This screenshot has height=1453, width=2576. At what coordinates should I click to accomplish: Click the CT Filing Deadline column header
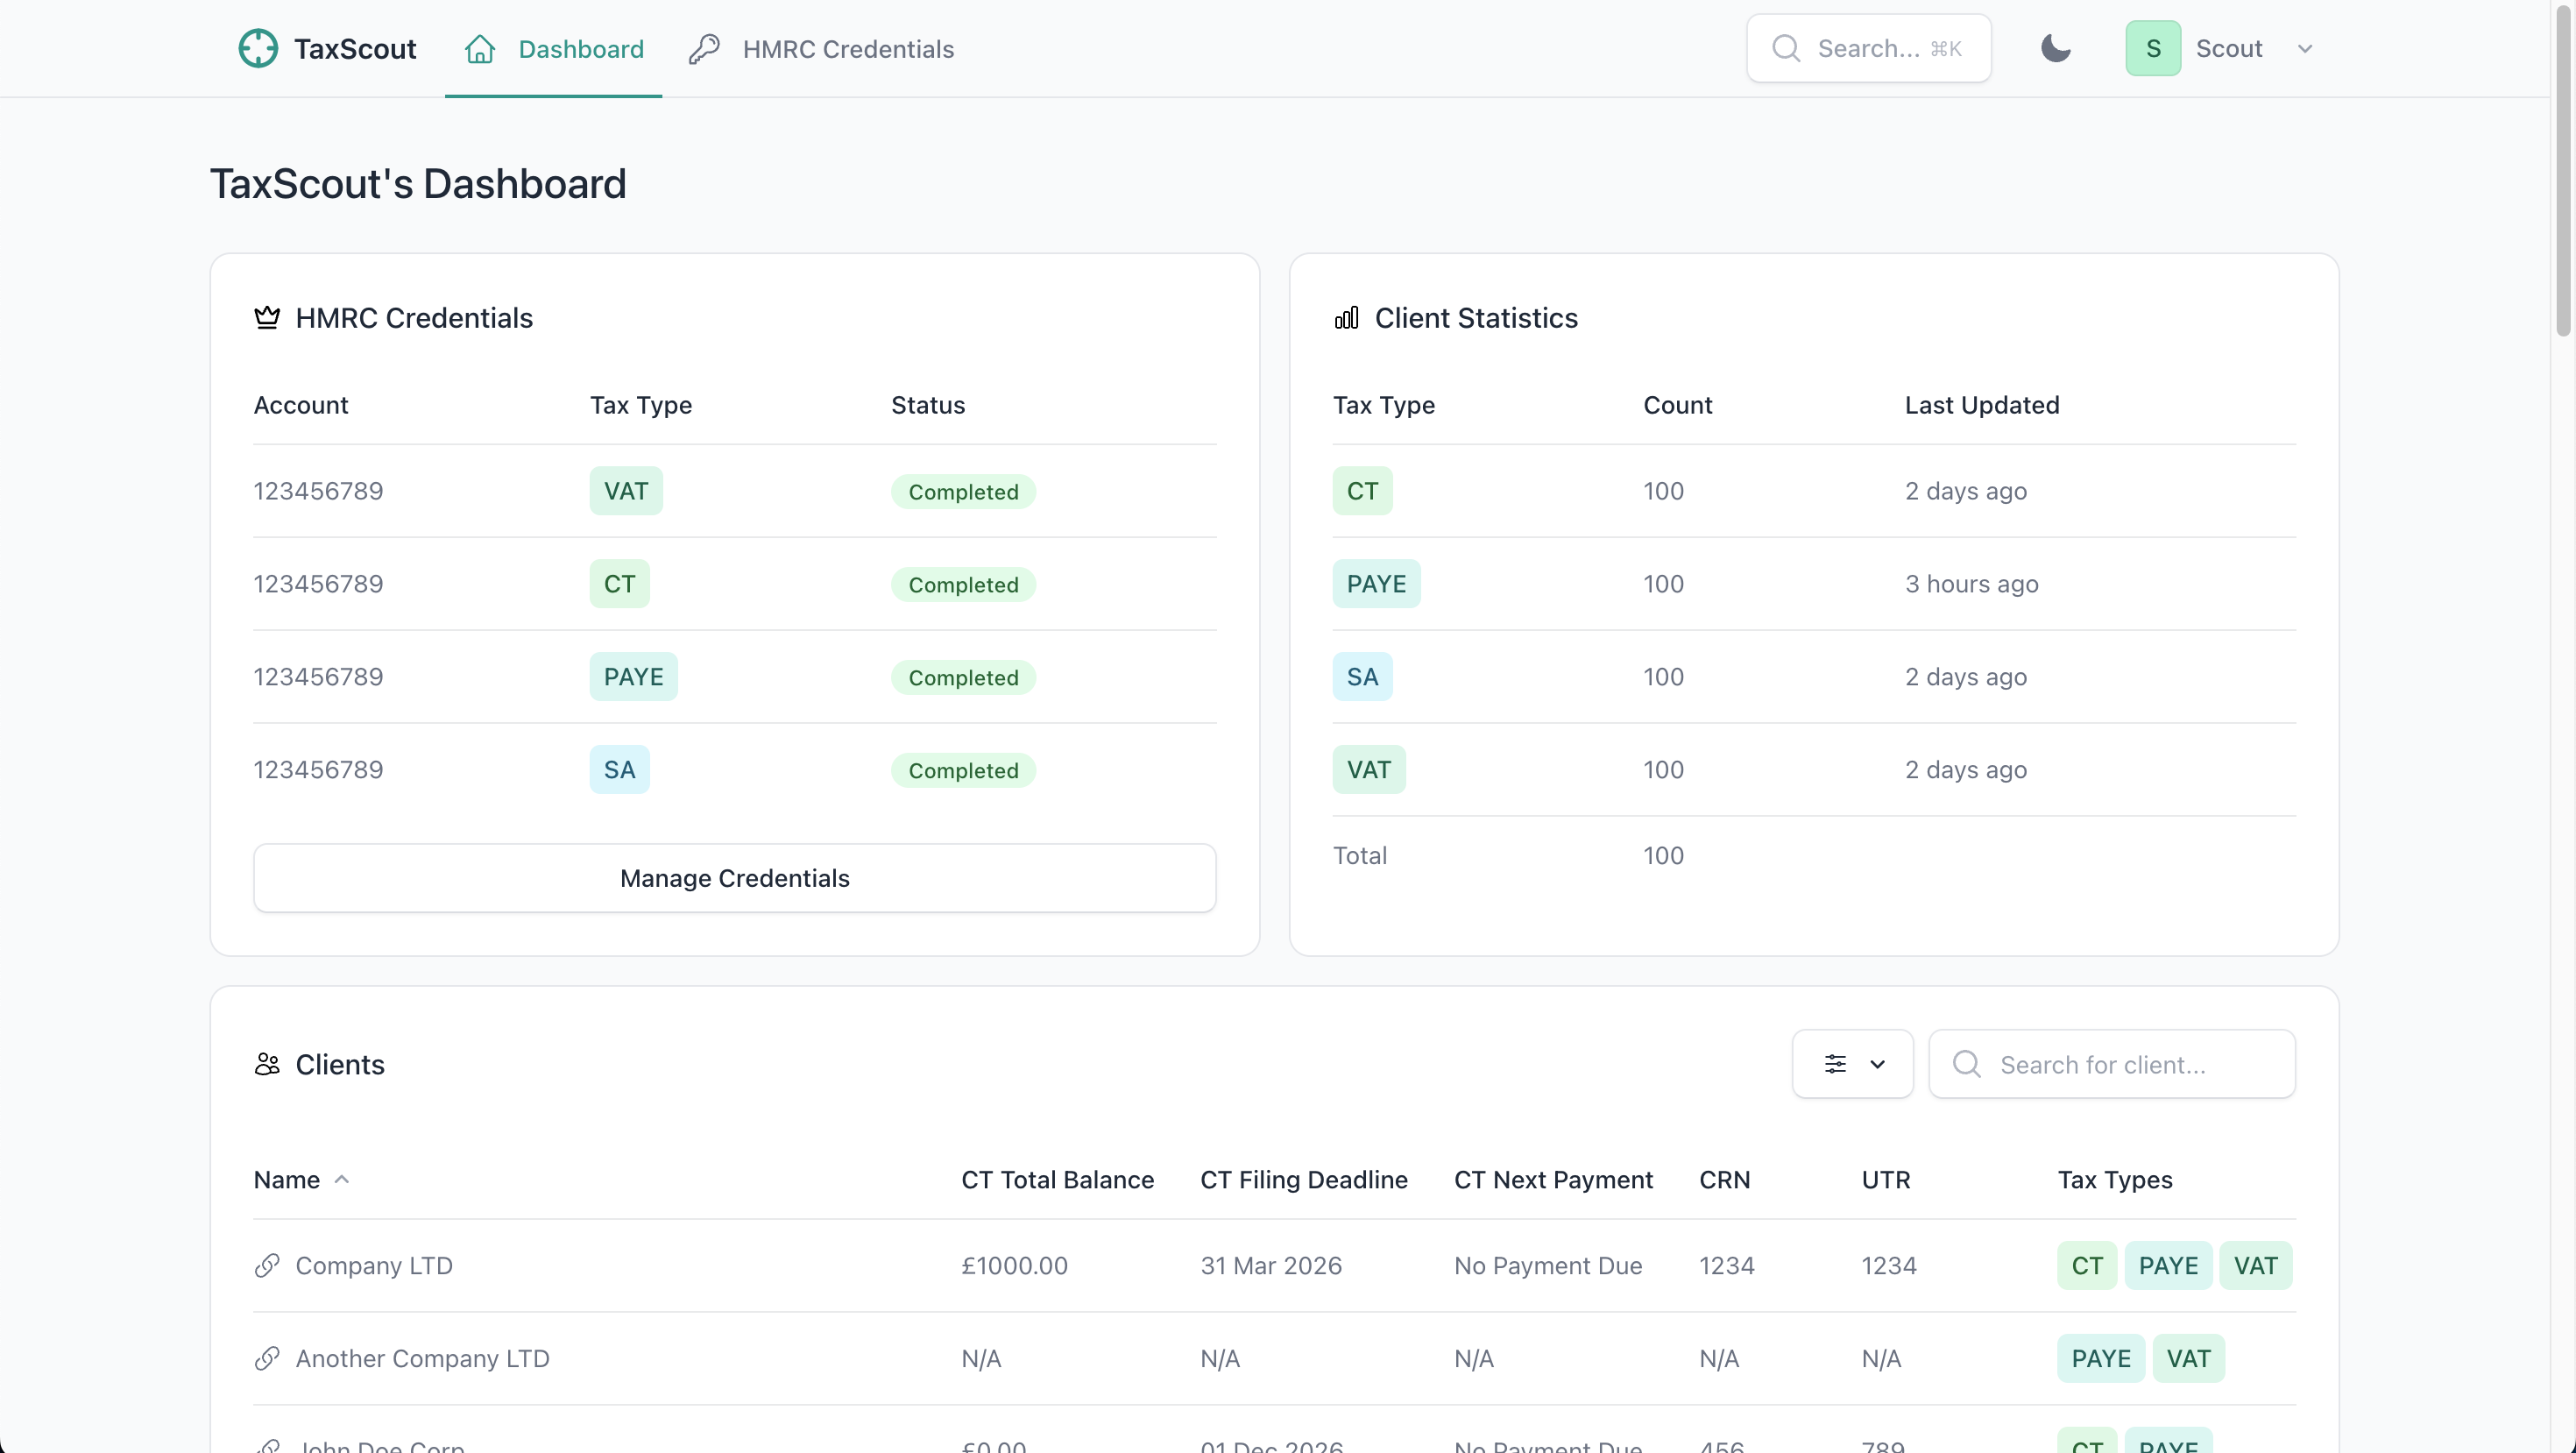click(x=1304, y=1179)
